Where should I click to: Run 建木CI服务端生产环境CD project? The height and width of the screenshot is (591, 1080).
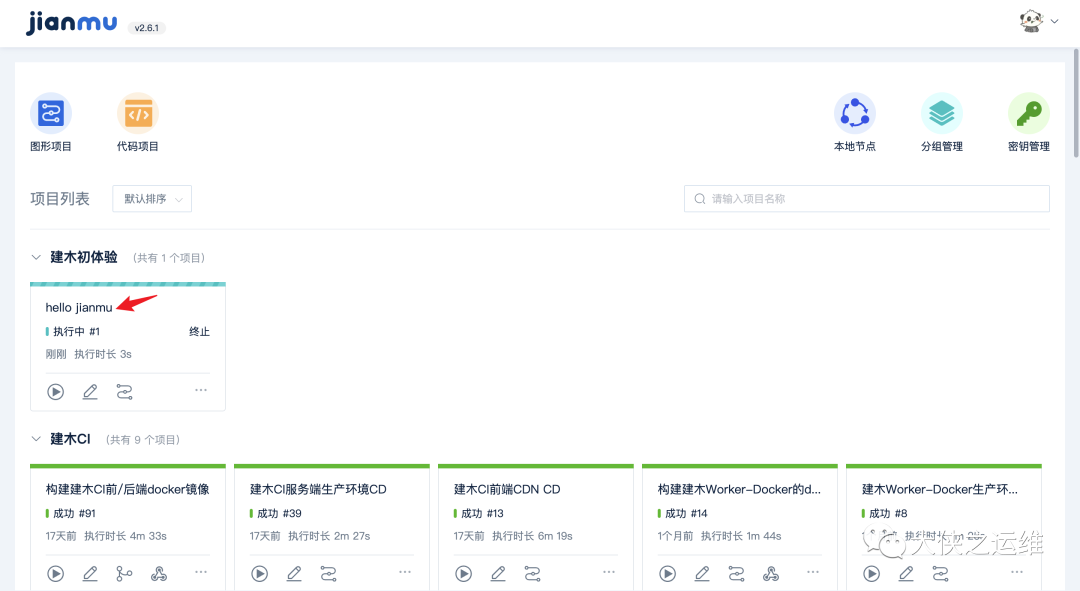pos(260,574)
